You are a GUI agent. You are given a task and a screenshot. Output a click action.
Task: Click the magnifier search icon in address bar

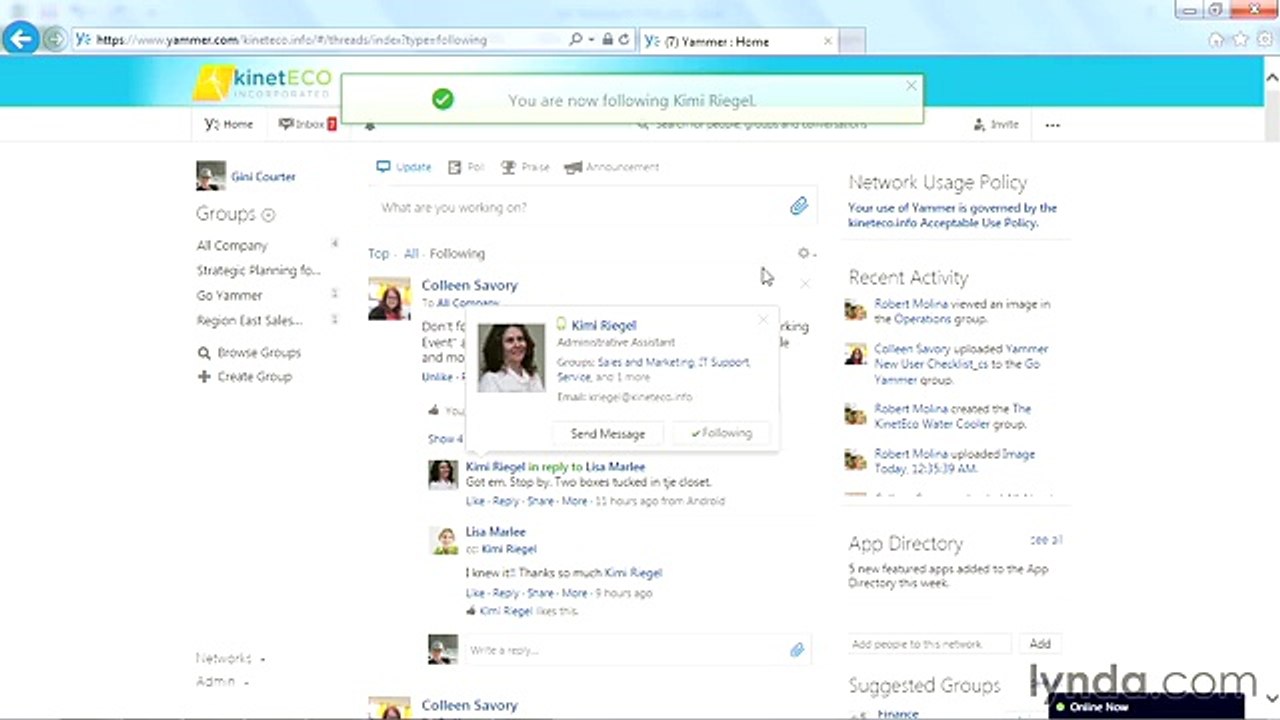tap(576, 40)
